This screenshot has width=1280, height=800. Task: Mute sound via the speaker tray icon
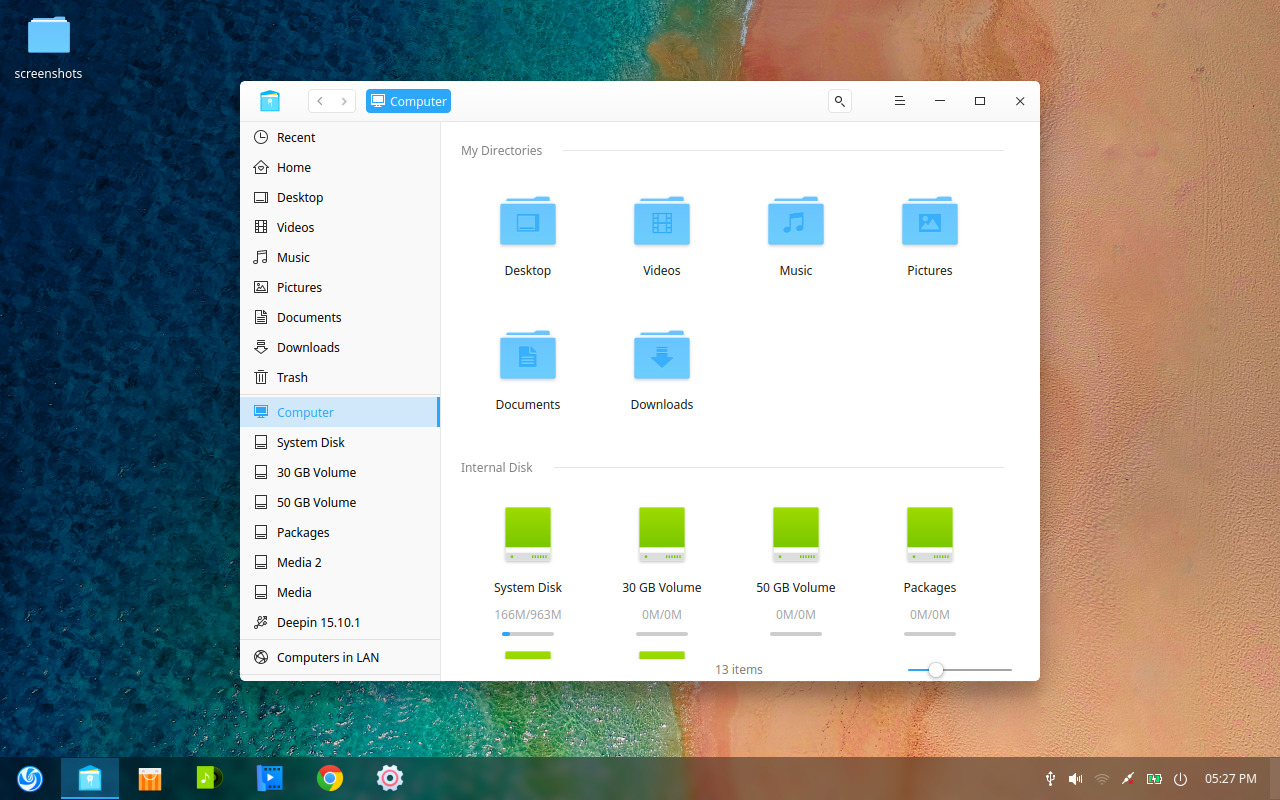point(1075,778)
